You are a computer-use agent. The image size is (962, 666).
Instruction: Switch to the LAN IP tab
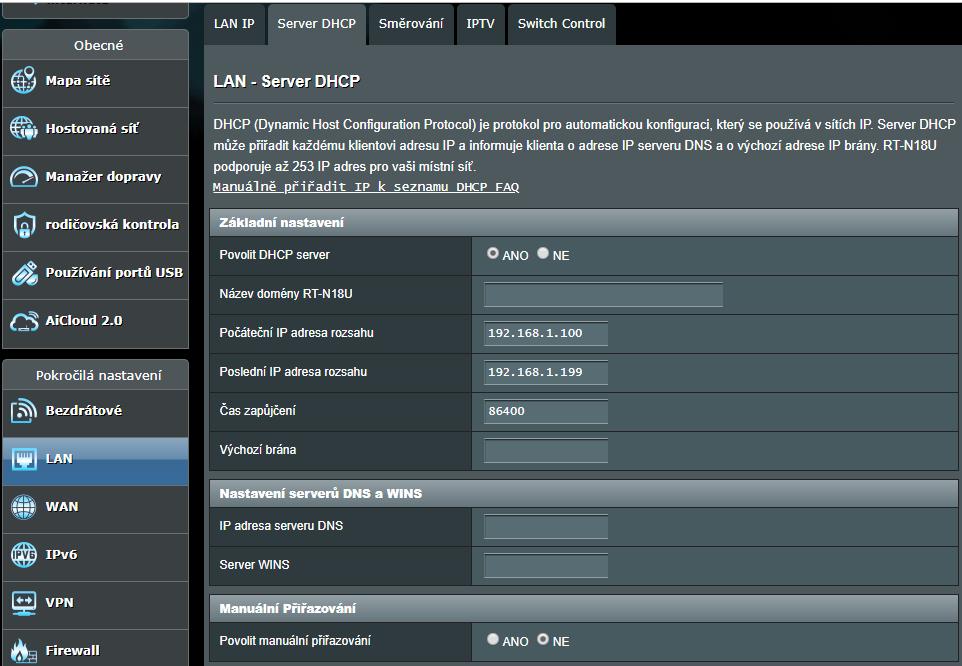234,24
